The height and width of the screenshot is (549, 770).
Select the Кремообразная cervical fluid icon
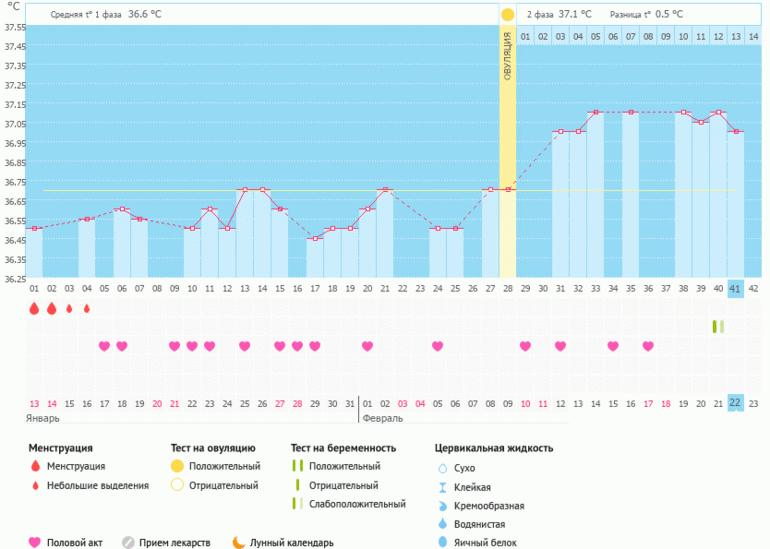[443, 505]
